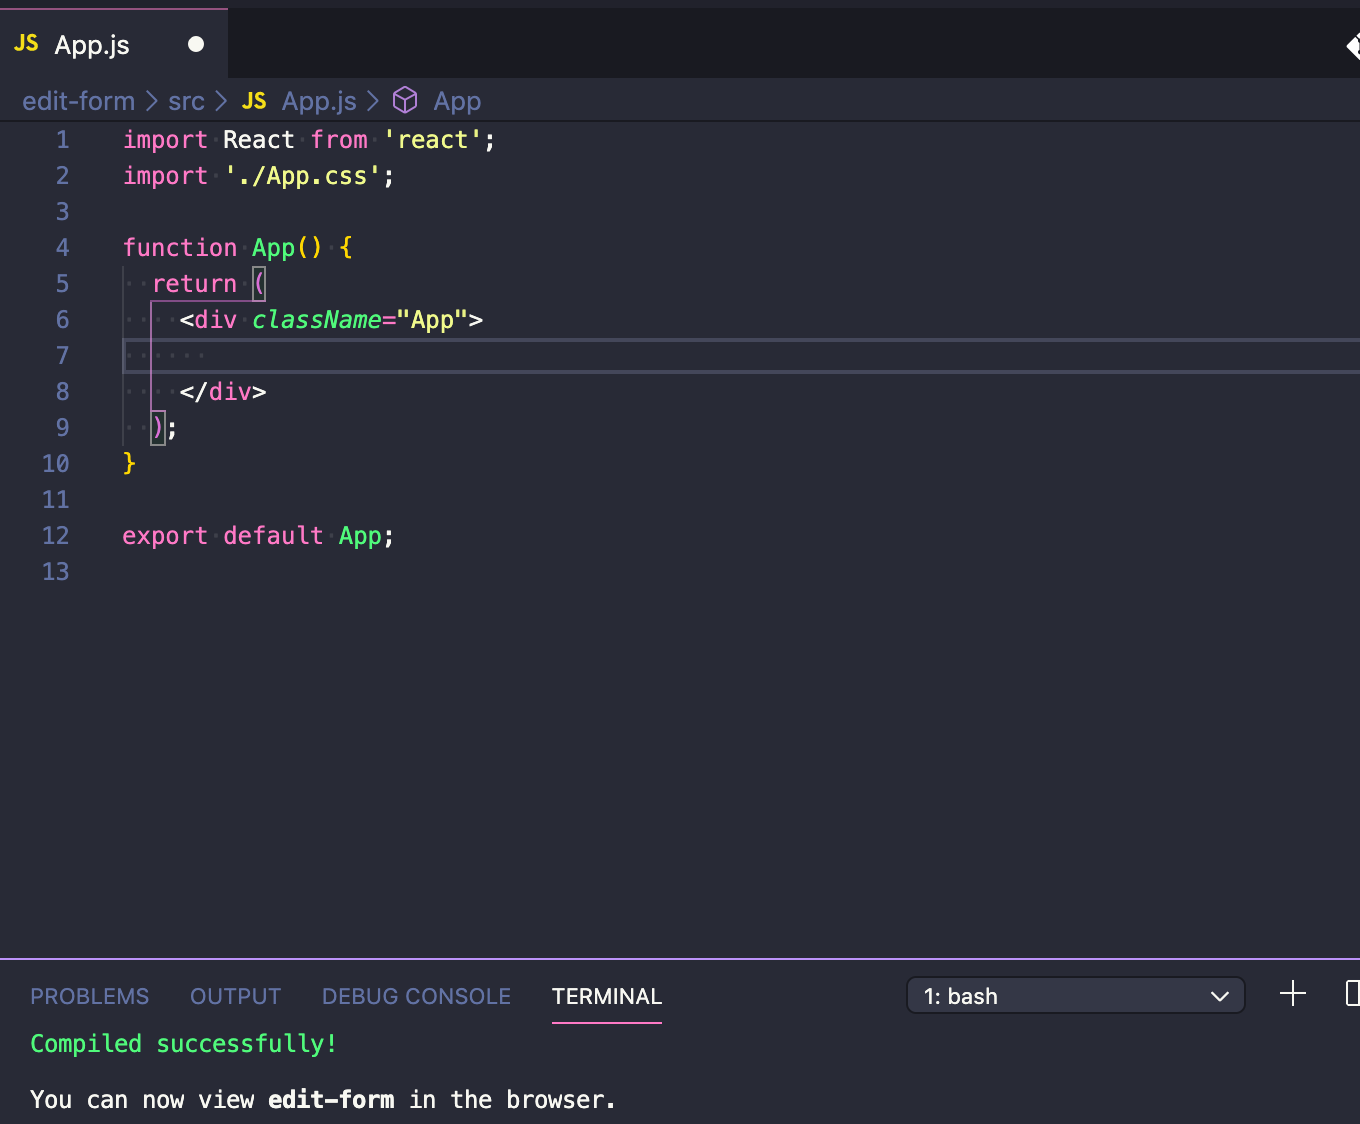Click the 'return' keyword on line 5

194,284
